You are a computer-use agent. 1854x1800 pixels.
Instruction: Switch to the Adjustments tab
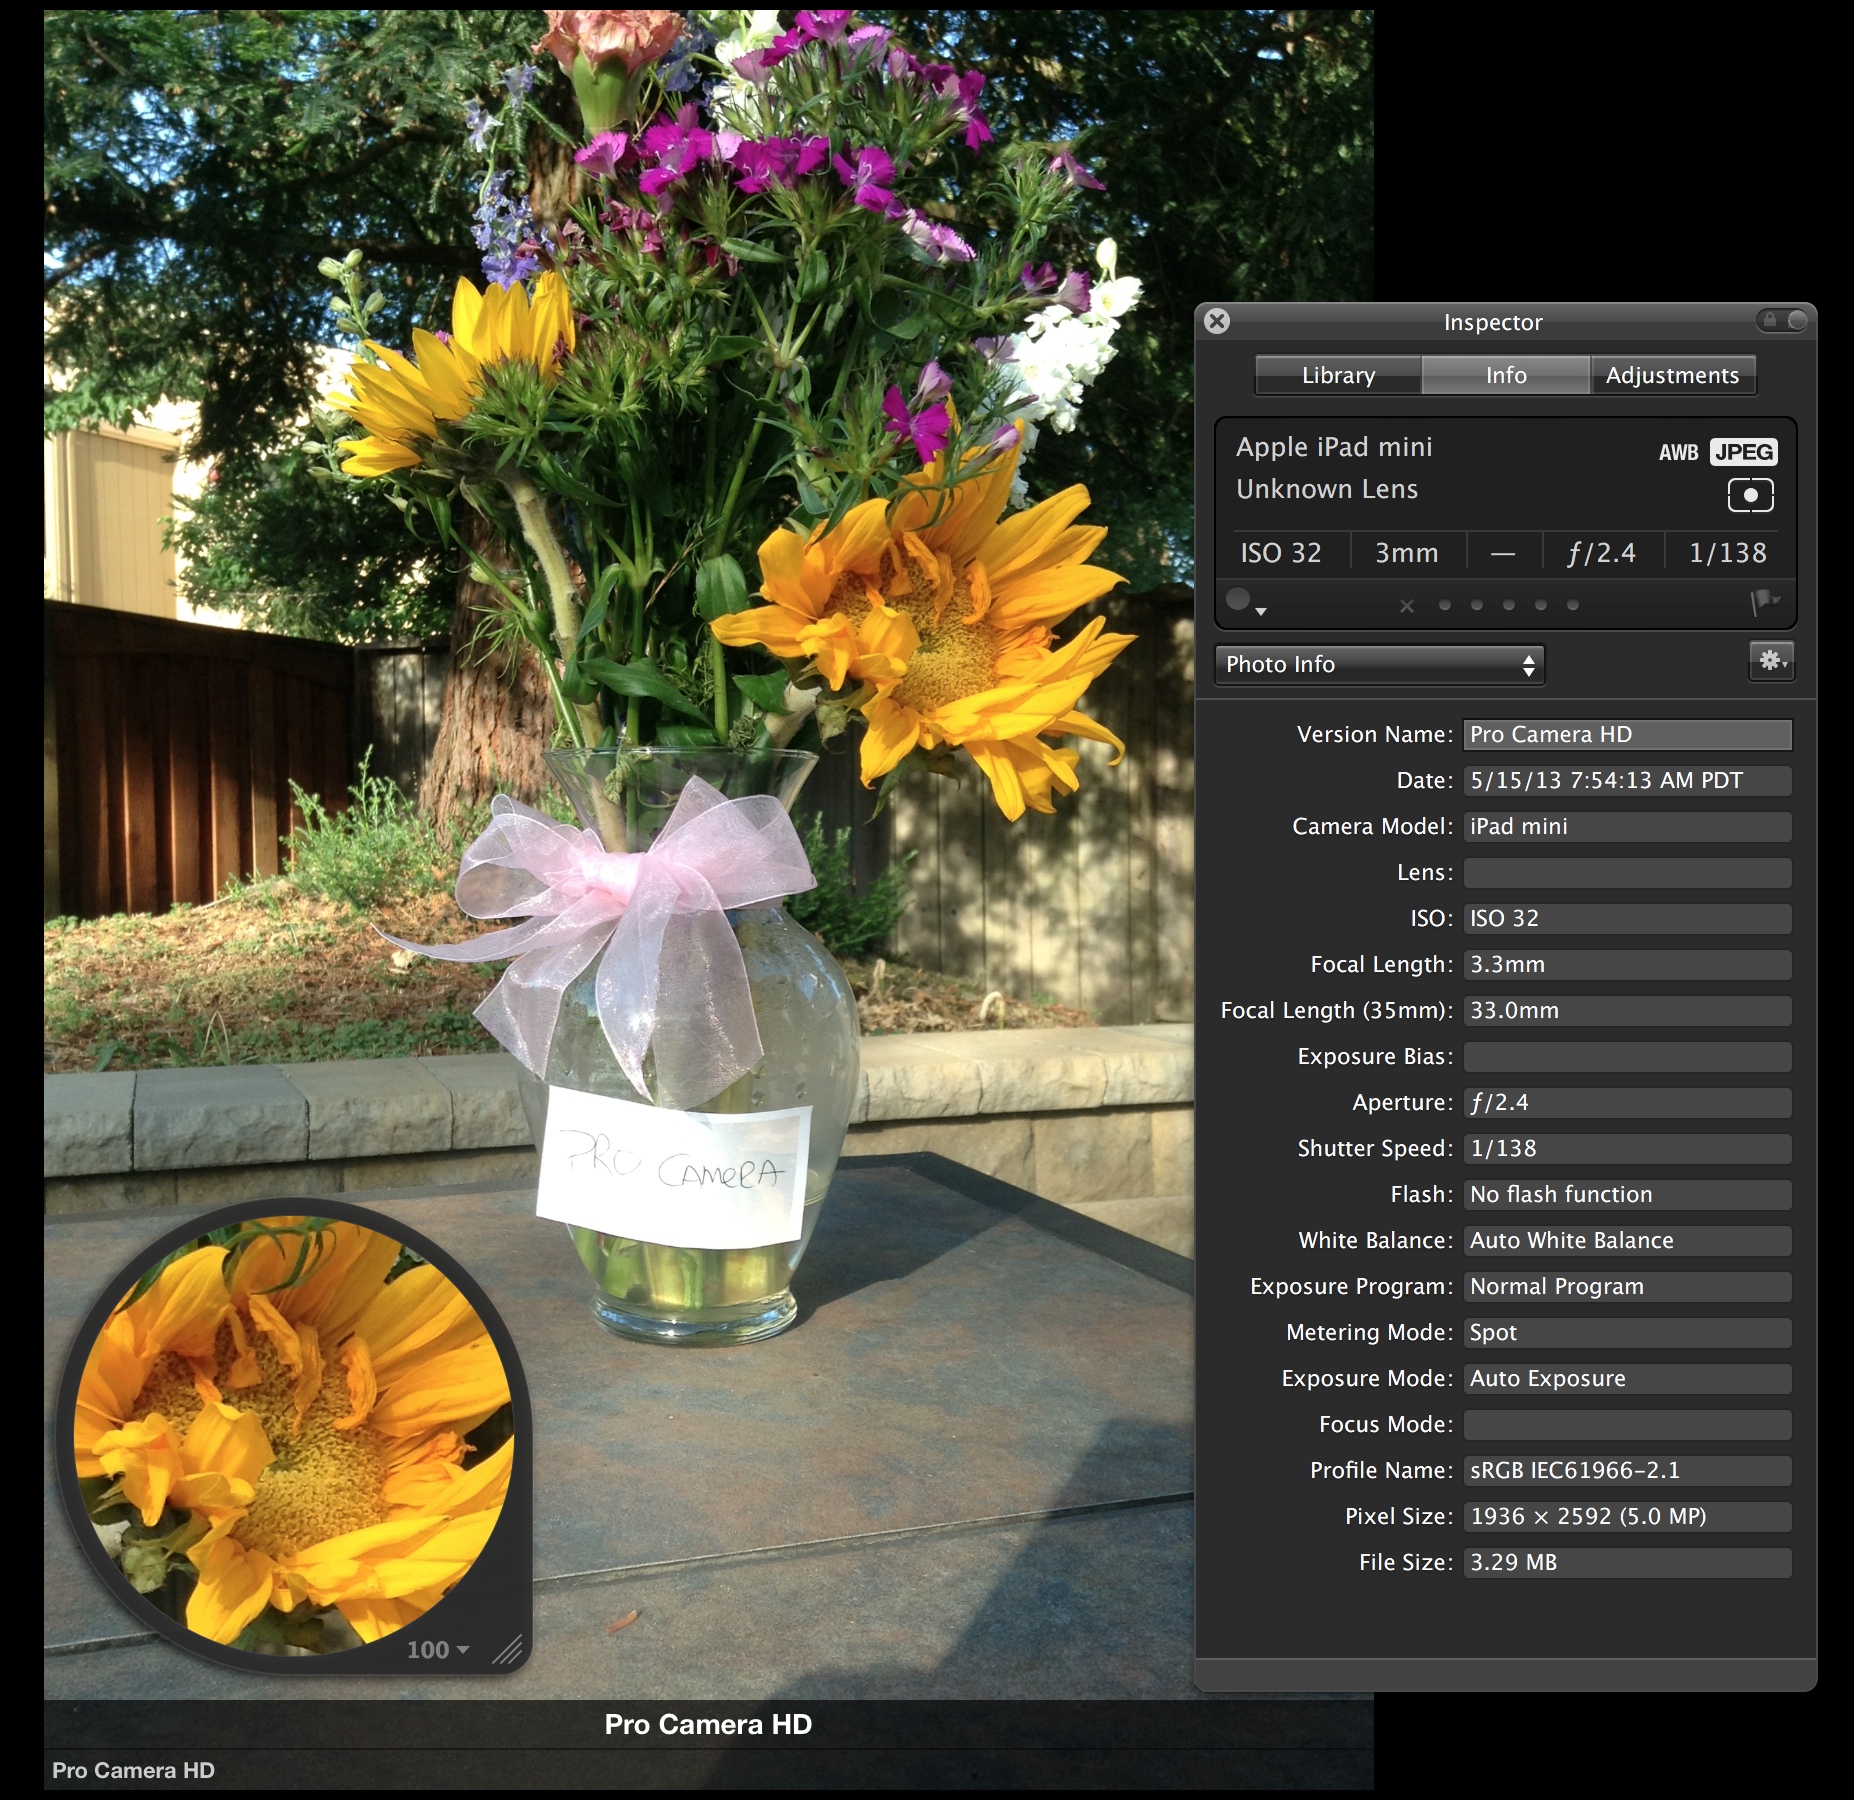pyautogui.click(x=1672, y=376)
